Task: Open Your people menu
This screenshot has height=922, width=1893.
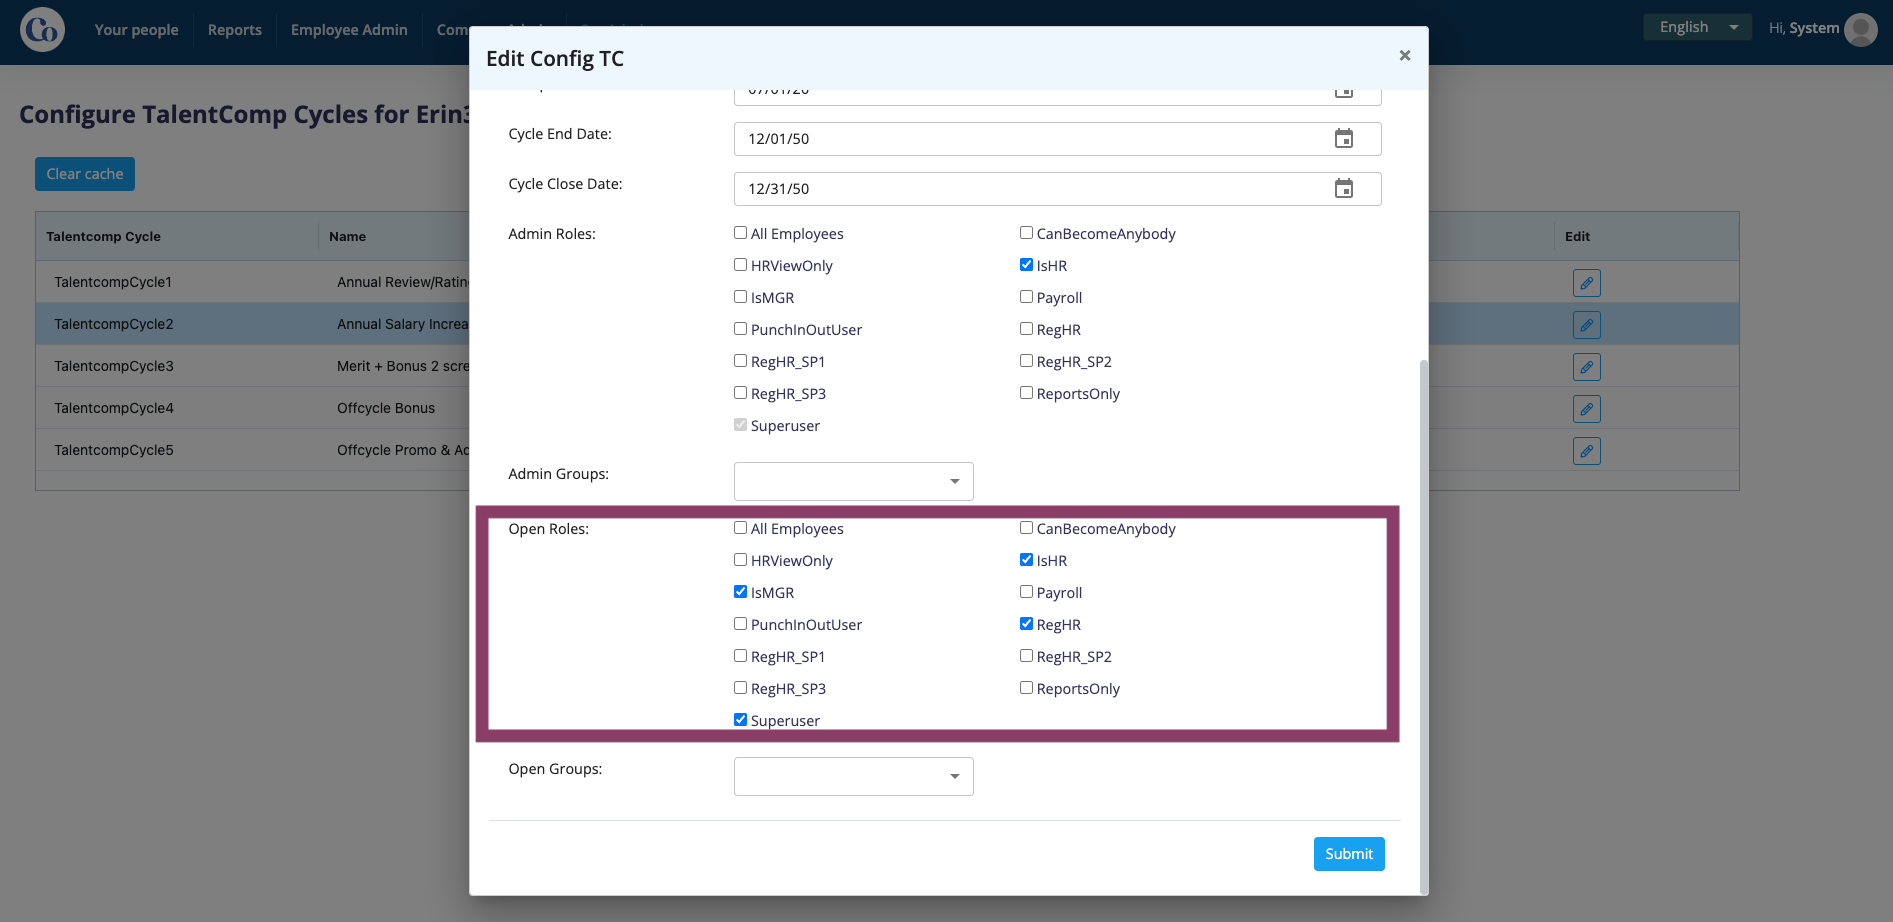Action: point(136,30)
